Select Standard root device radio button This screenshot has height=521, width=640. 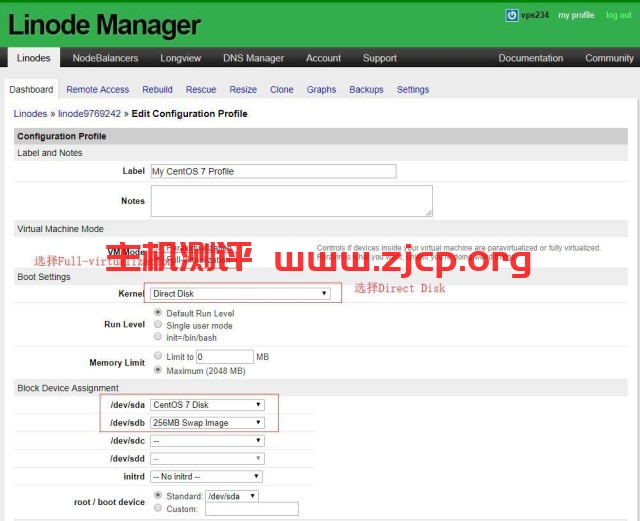point(158,495)
